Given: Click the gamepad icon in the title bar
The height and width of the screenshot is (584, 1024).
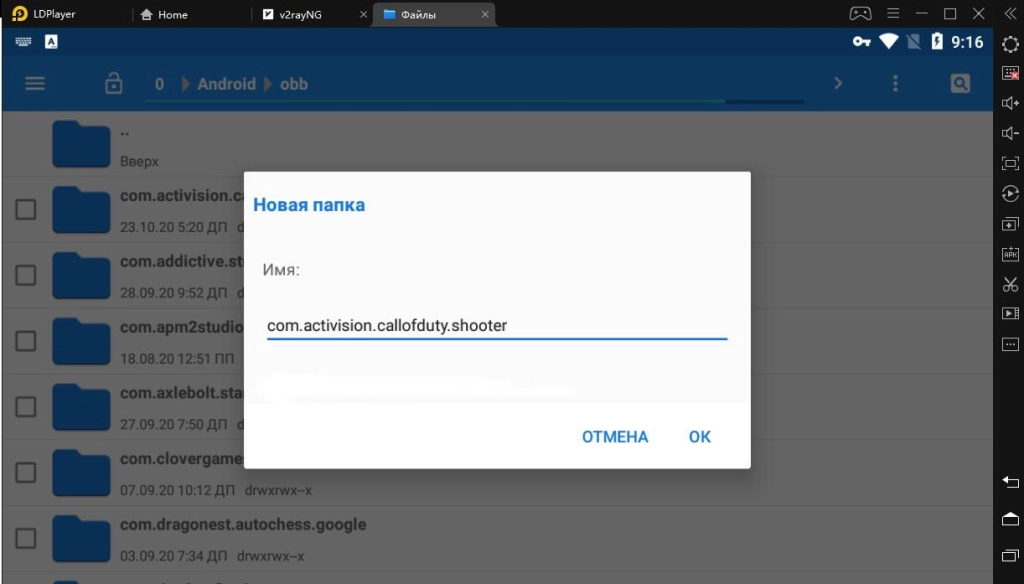Looking at the screenshot, I should point(860,13).
